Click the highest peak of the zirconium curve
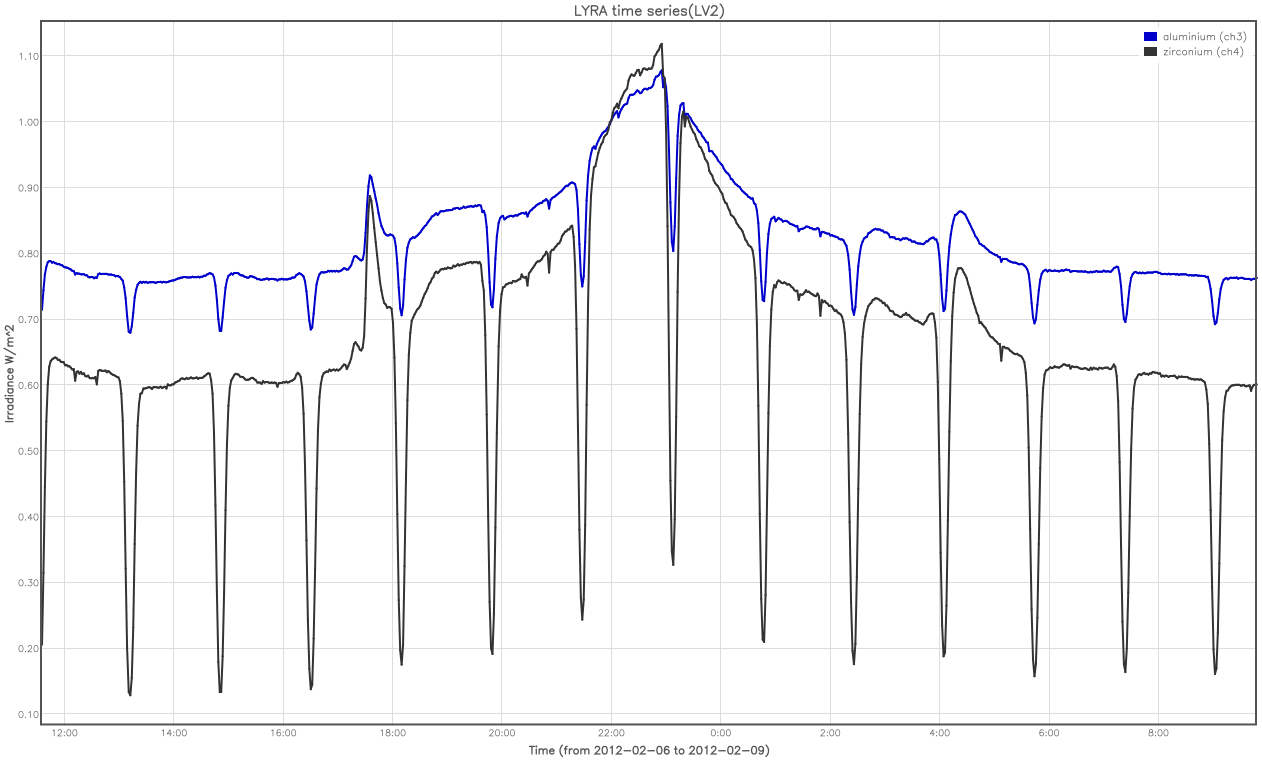This screenshot has width=1262, height=762. point(662,44)
